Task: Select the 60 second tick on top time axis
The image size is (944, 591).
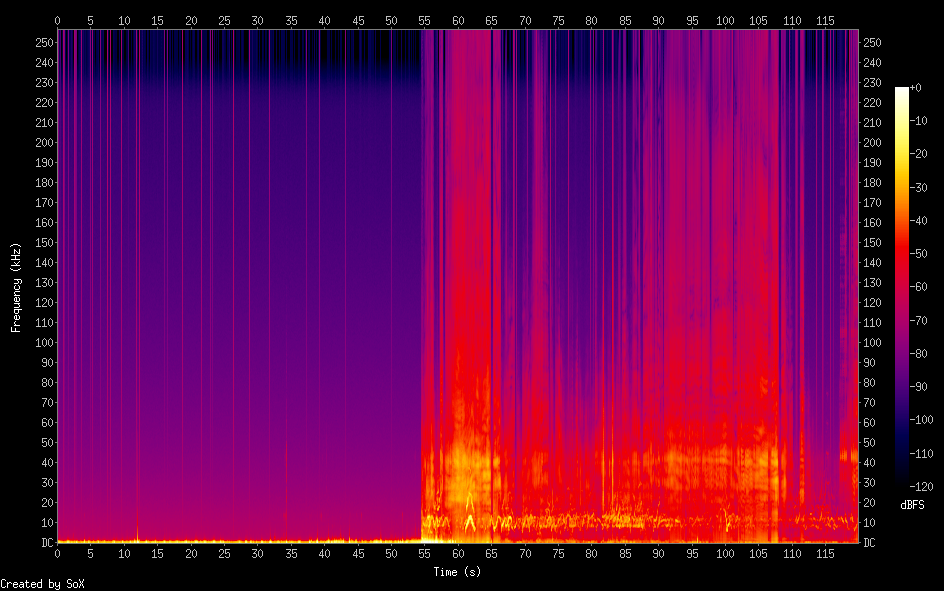Action: point(458,20)
